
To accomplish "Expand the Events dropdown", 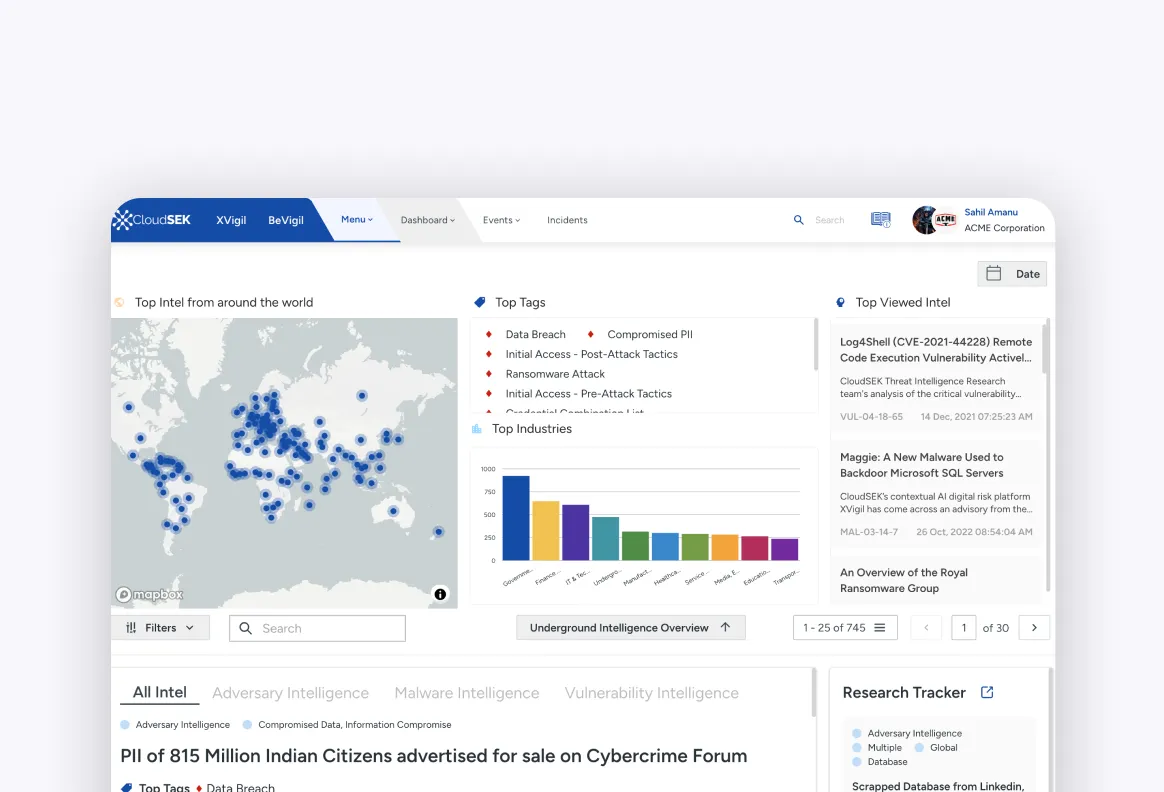I will click(x=501, y=220).
